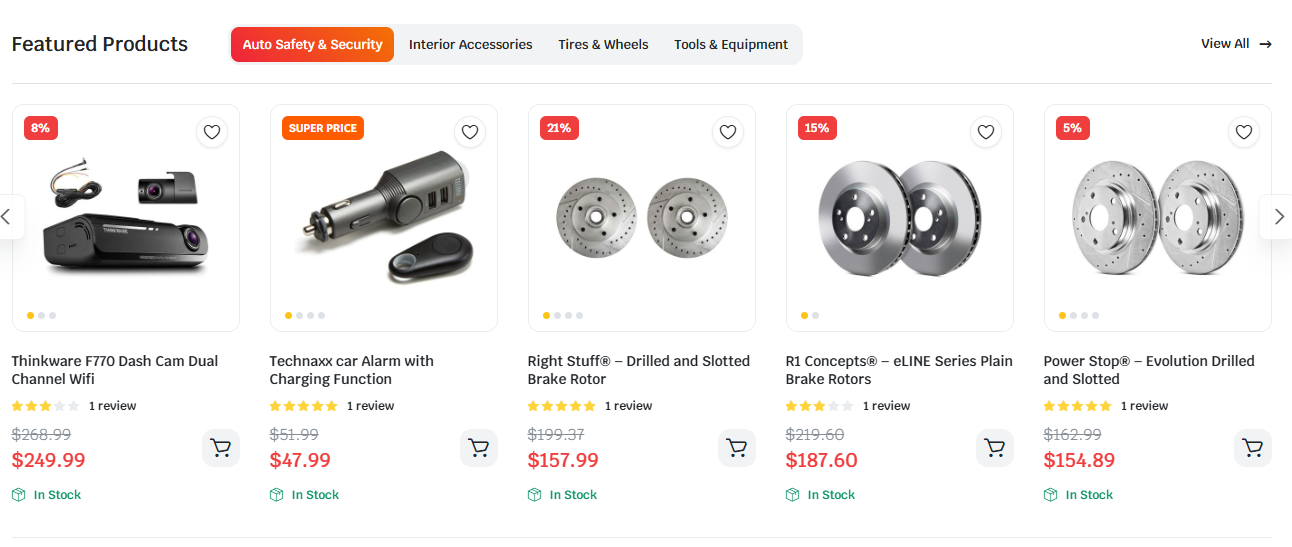This screenshot has width=1292, height=547.
Task: Go to previous products in carousel
Action: [x=7, y=216]
